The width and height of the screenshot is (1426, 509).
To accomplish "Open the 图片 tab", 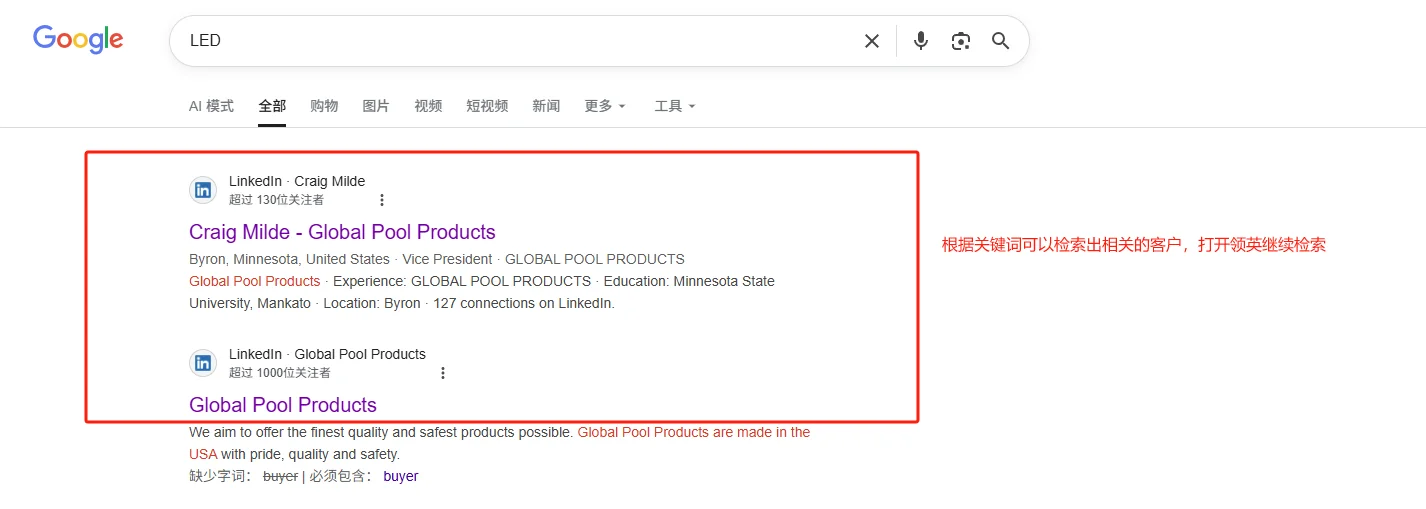I will point(376,106).
